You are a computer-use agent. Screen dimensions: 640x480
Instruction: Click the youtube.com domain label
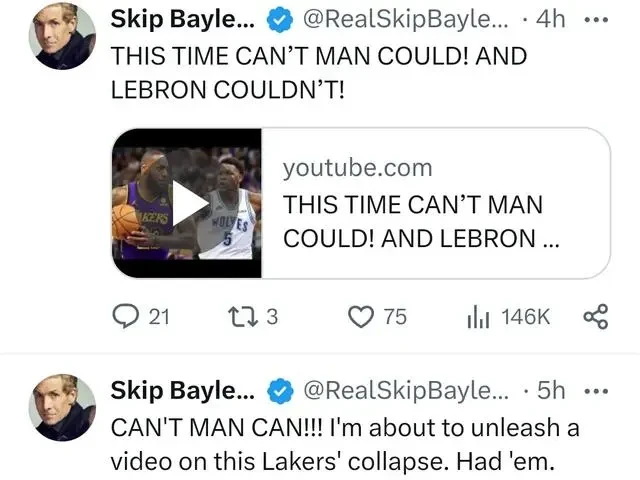[358, 168]
